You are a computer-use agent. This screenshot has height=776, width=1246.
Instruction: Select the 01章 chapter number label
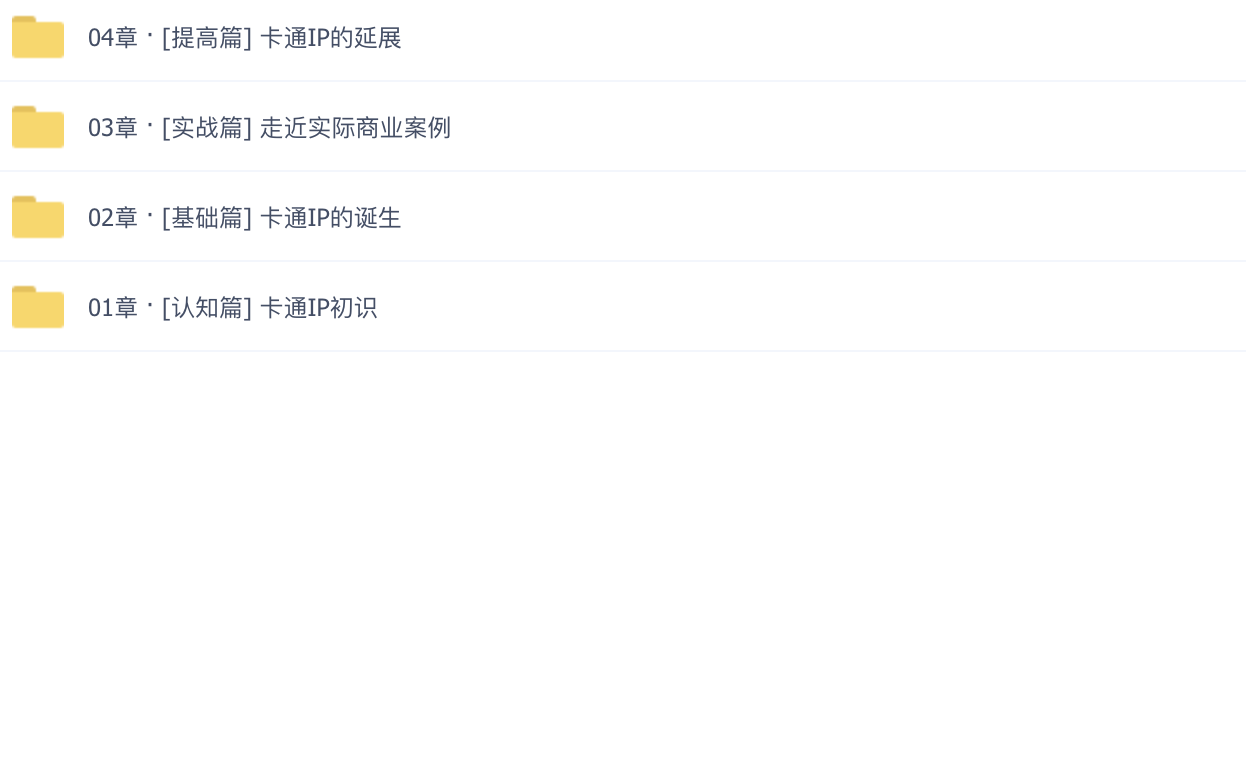pos(112,308)
